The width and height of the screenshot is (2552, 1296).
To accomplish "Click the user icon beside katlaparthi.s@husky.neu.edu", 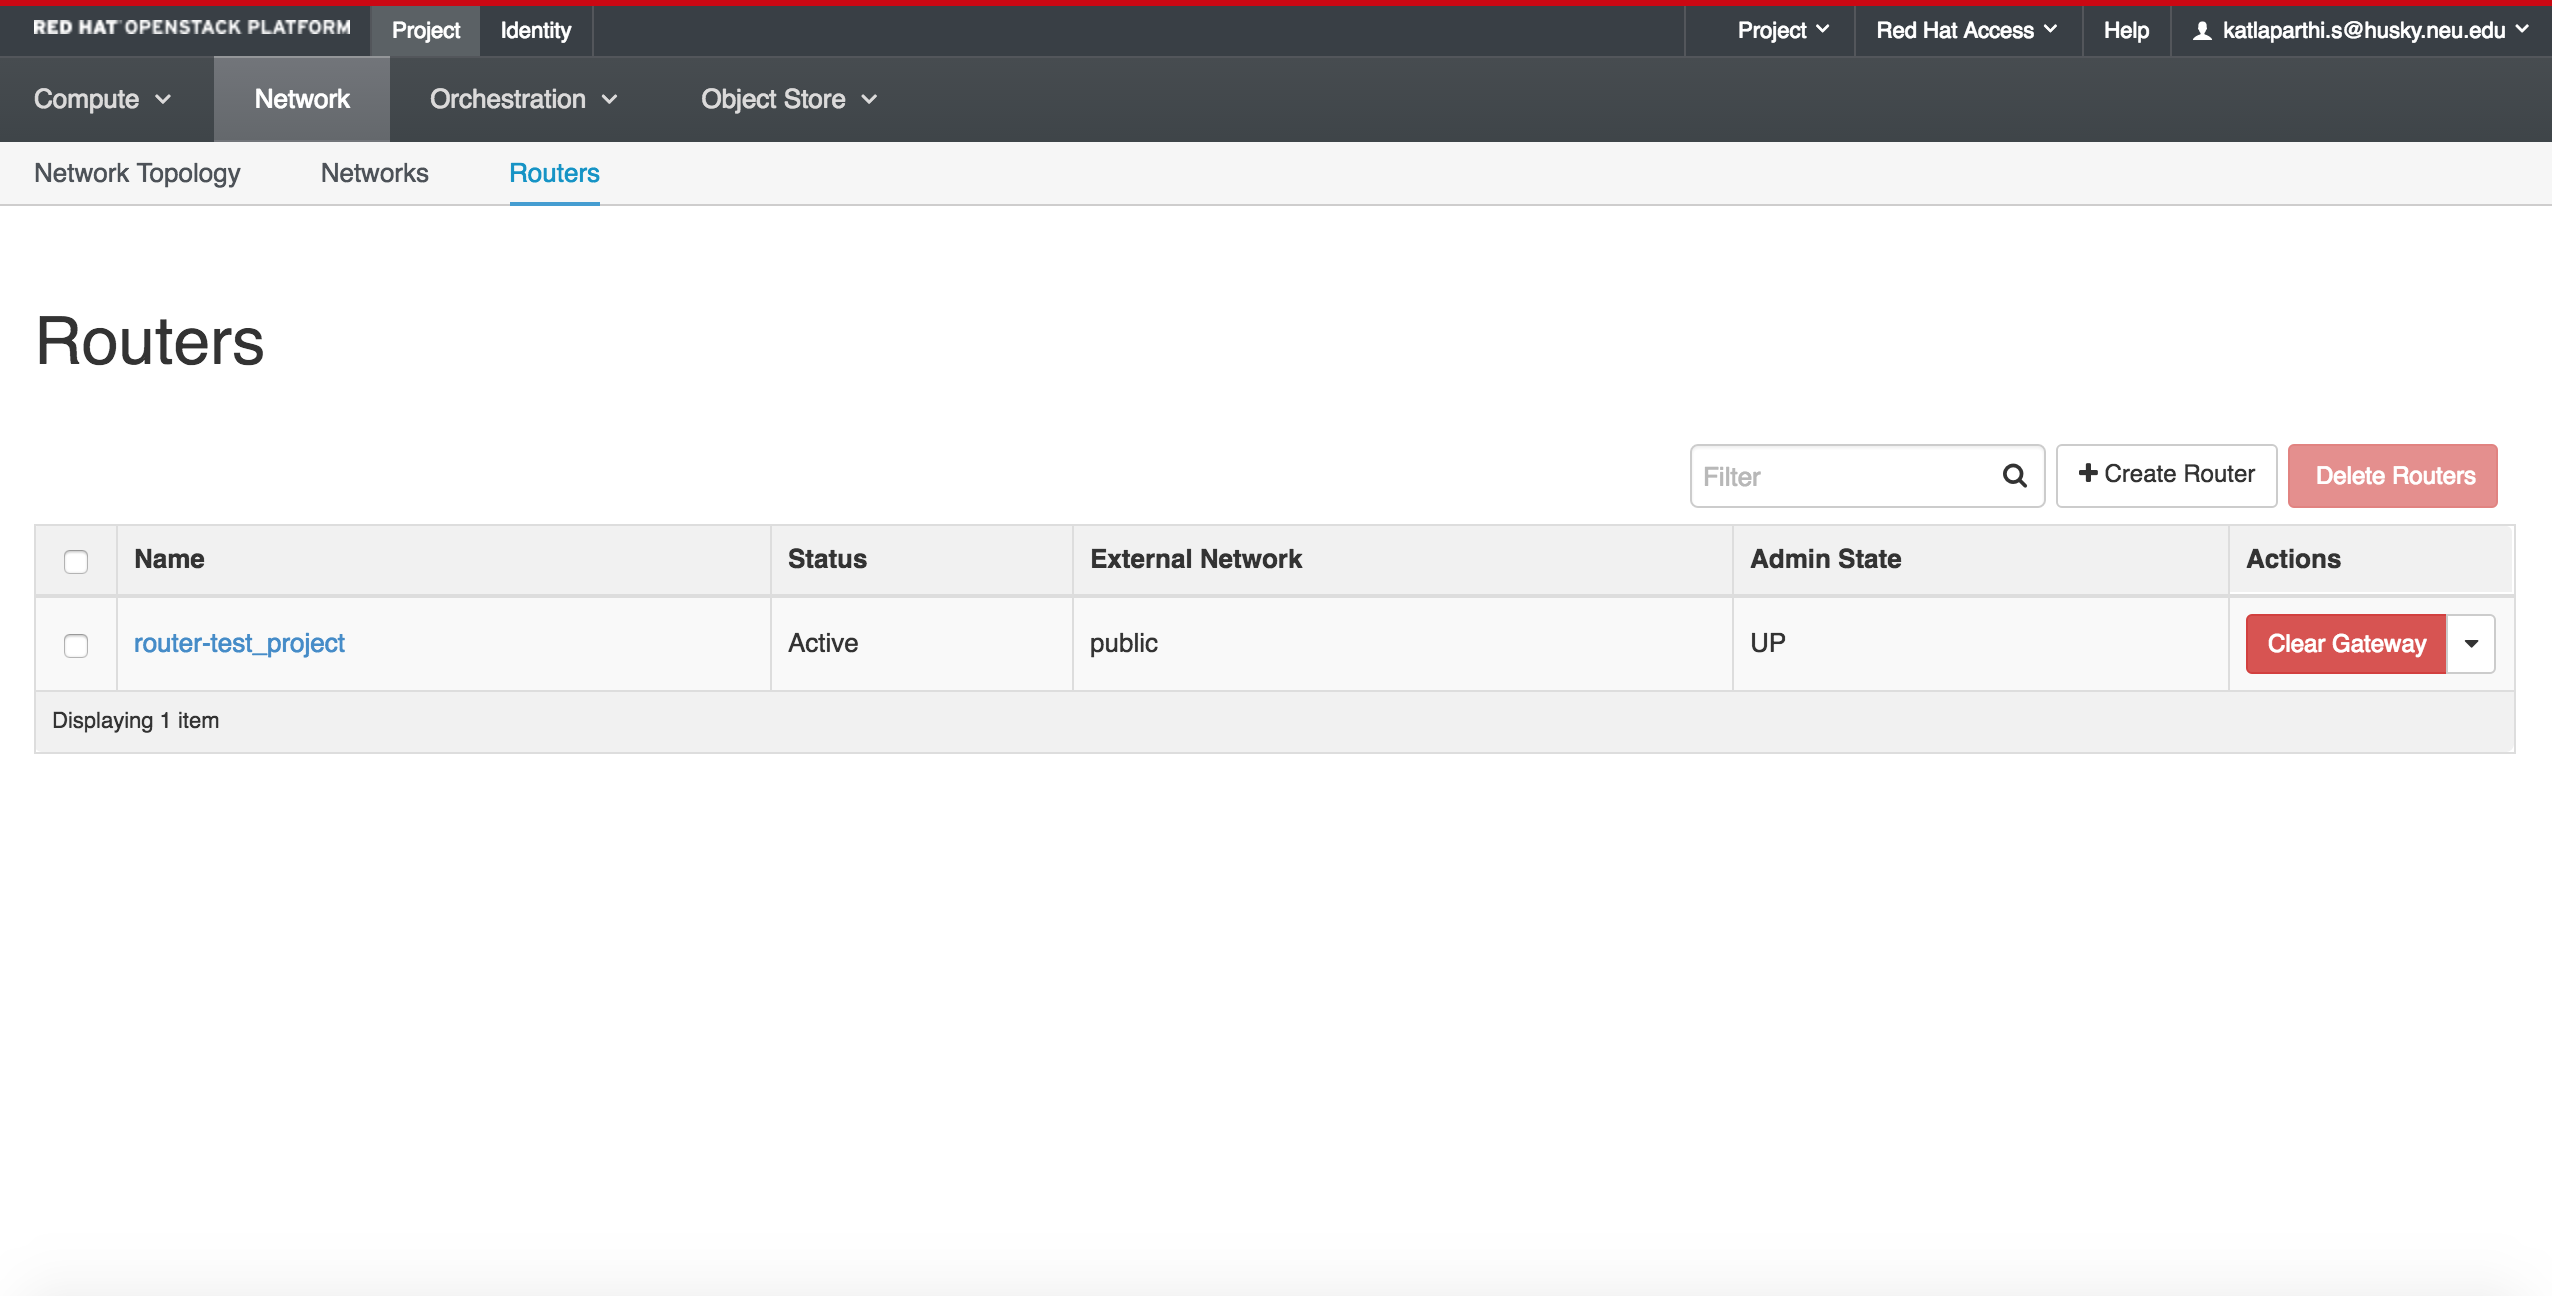I will (x=2201, y=31).
